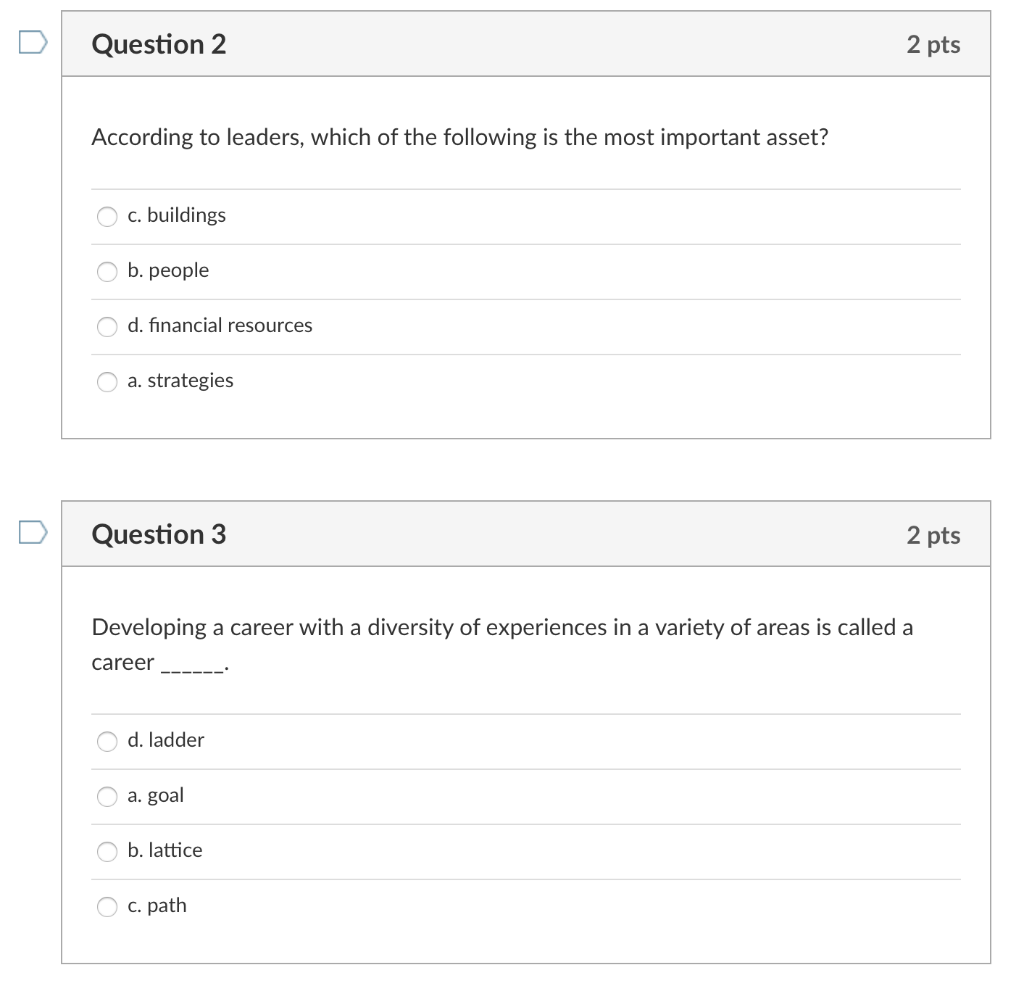Screen dimensions: 1024x986
Task: Select the radio button for 'c. path'
Action: [106, 906]
